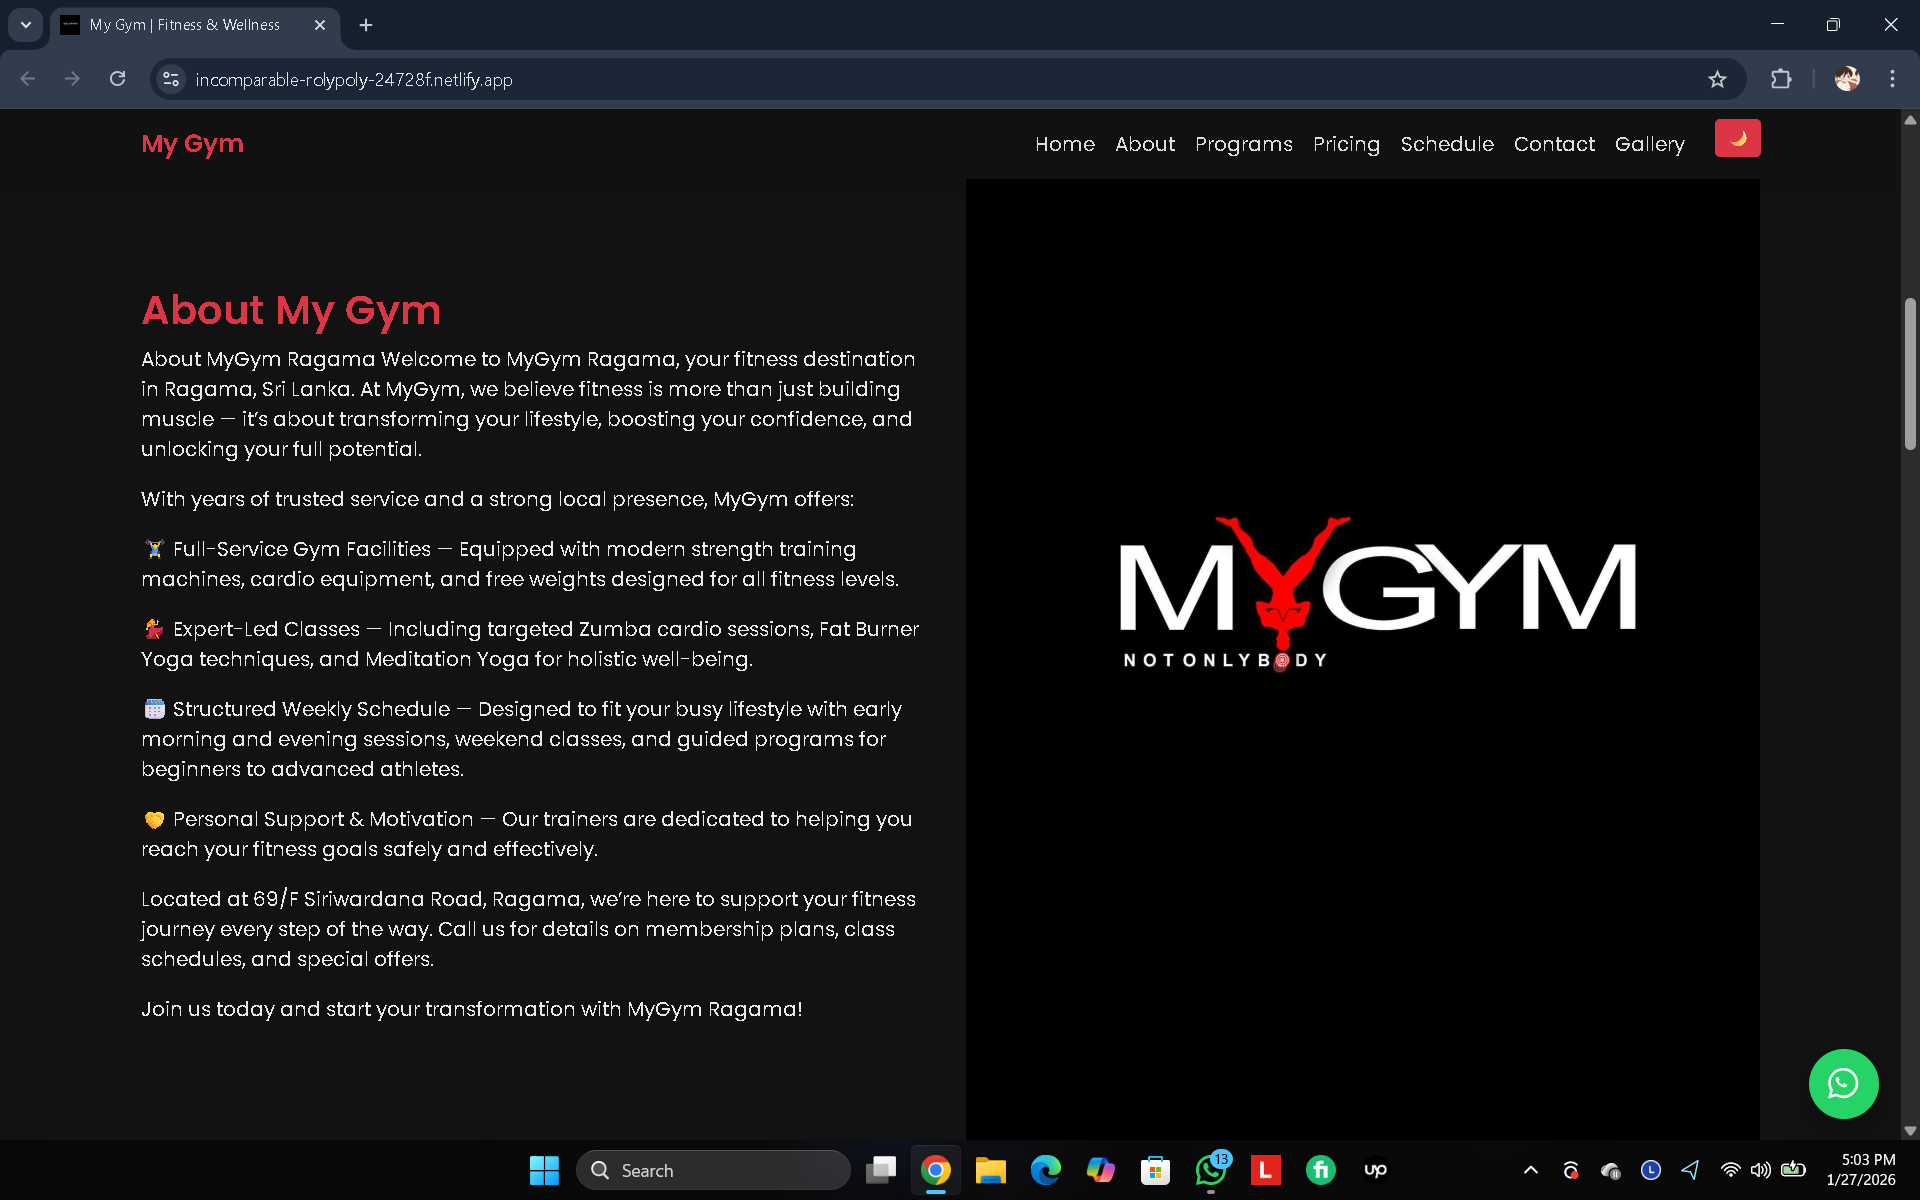The width and height of the screenshot is (1920, 1200).
Task: Open the browser extensions puzzle icon
Action: (1782, 79)
